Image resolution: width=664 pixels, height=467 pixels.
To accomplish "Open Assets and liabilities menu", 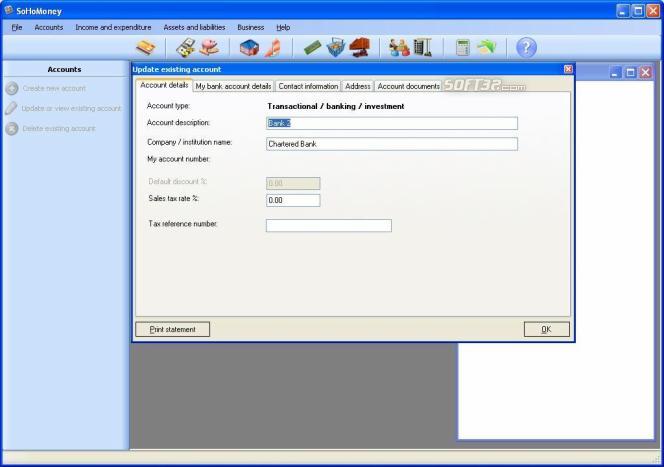I will pyautogui.click(x=194, y=28).
